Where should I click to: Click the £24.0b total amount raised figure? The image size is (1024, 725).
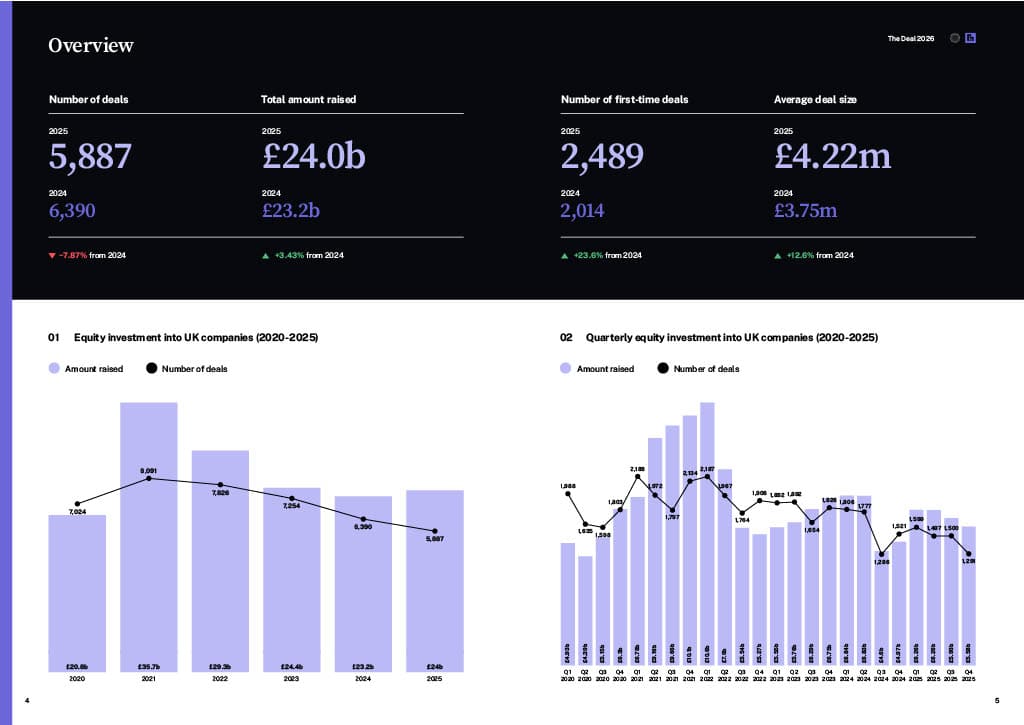(314, 156)
